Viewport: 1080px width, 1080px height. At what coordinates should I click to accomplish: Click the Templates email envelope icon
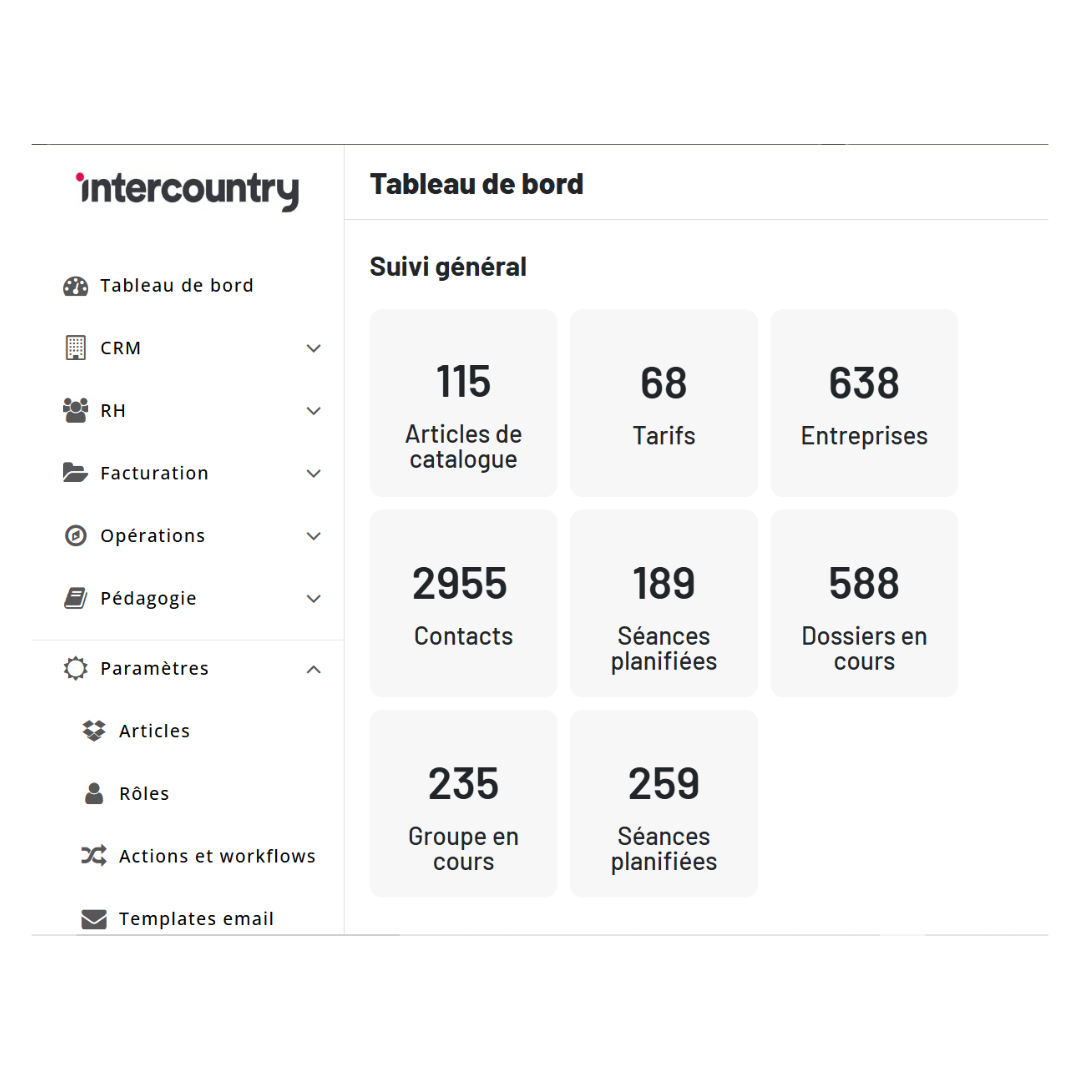coord(94,919)
